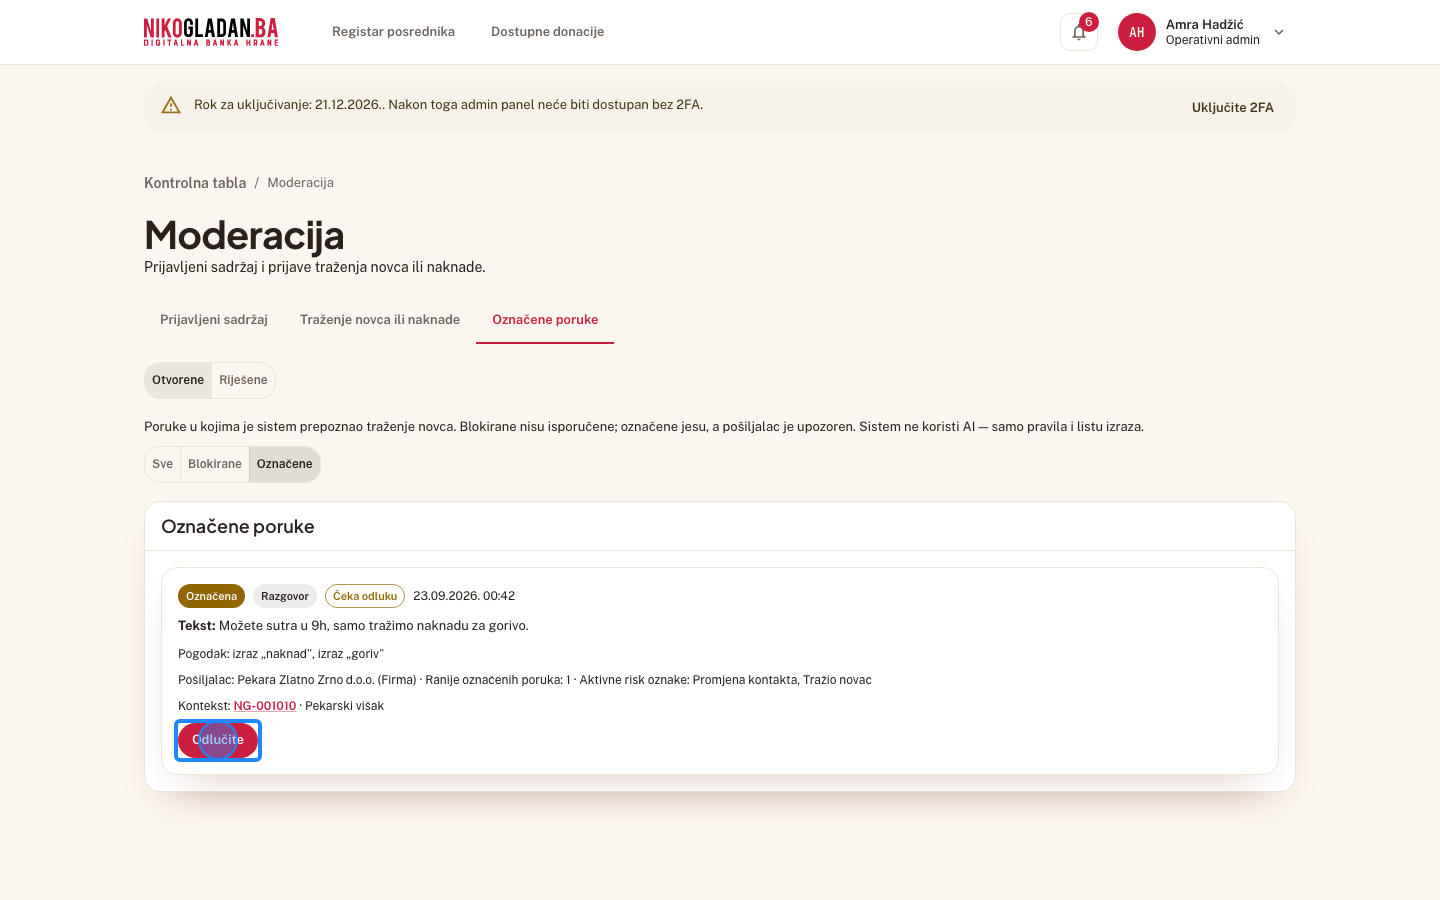Click the Pošiljalac Pekara Zlatno Zrno line
The image size is (1440, 900).
[525, 680]
